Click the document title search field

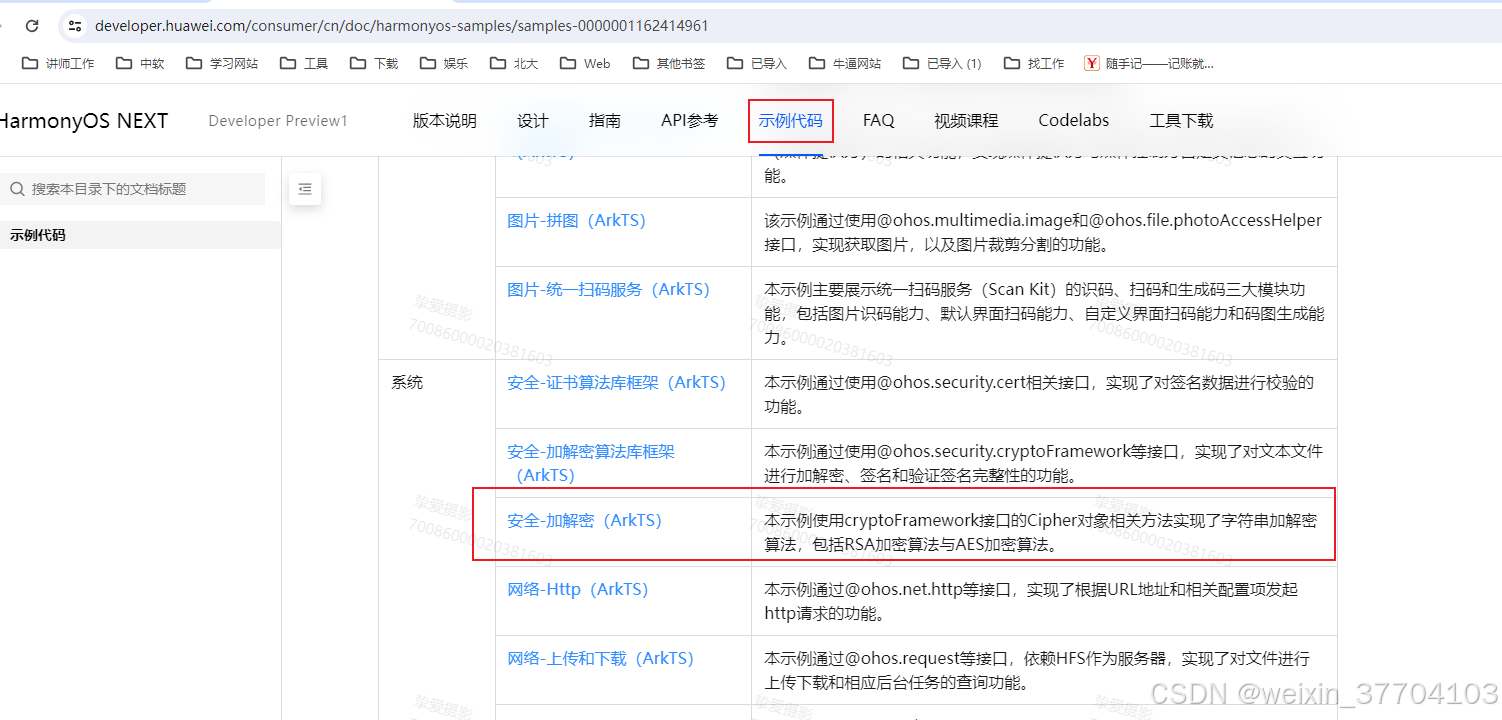133,189
